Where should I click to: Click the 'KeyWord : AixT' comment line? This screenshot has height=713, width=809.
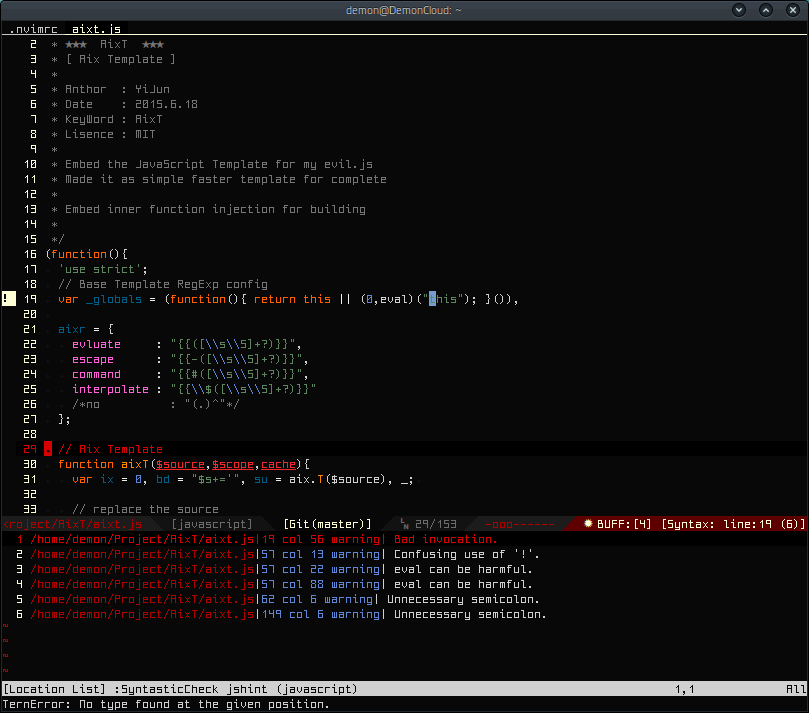[x=107, y=119]
